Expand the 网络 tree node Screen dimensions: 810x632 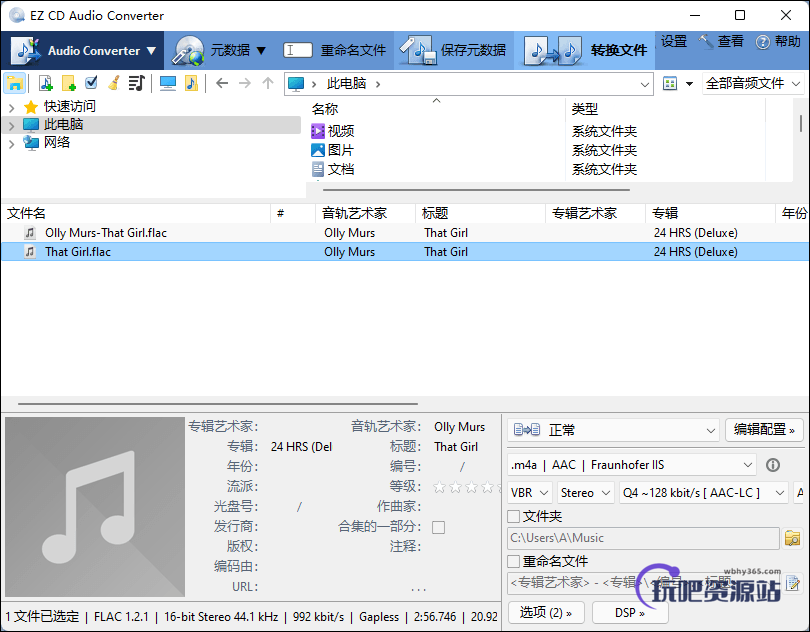[x=11, y=144]
